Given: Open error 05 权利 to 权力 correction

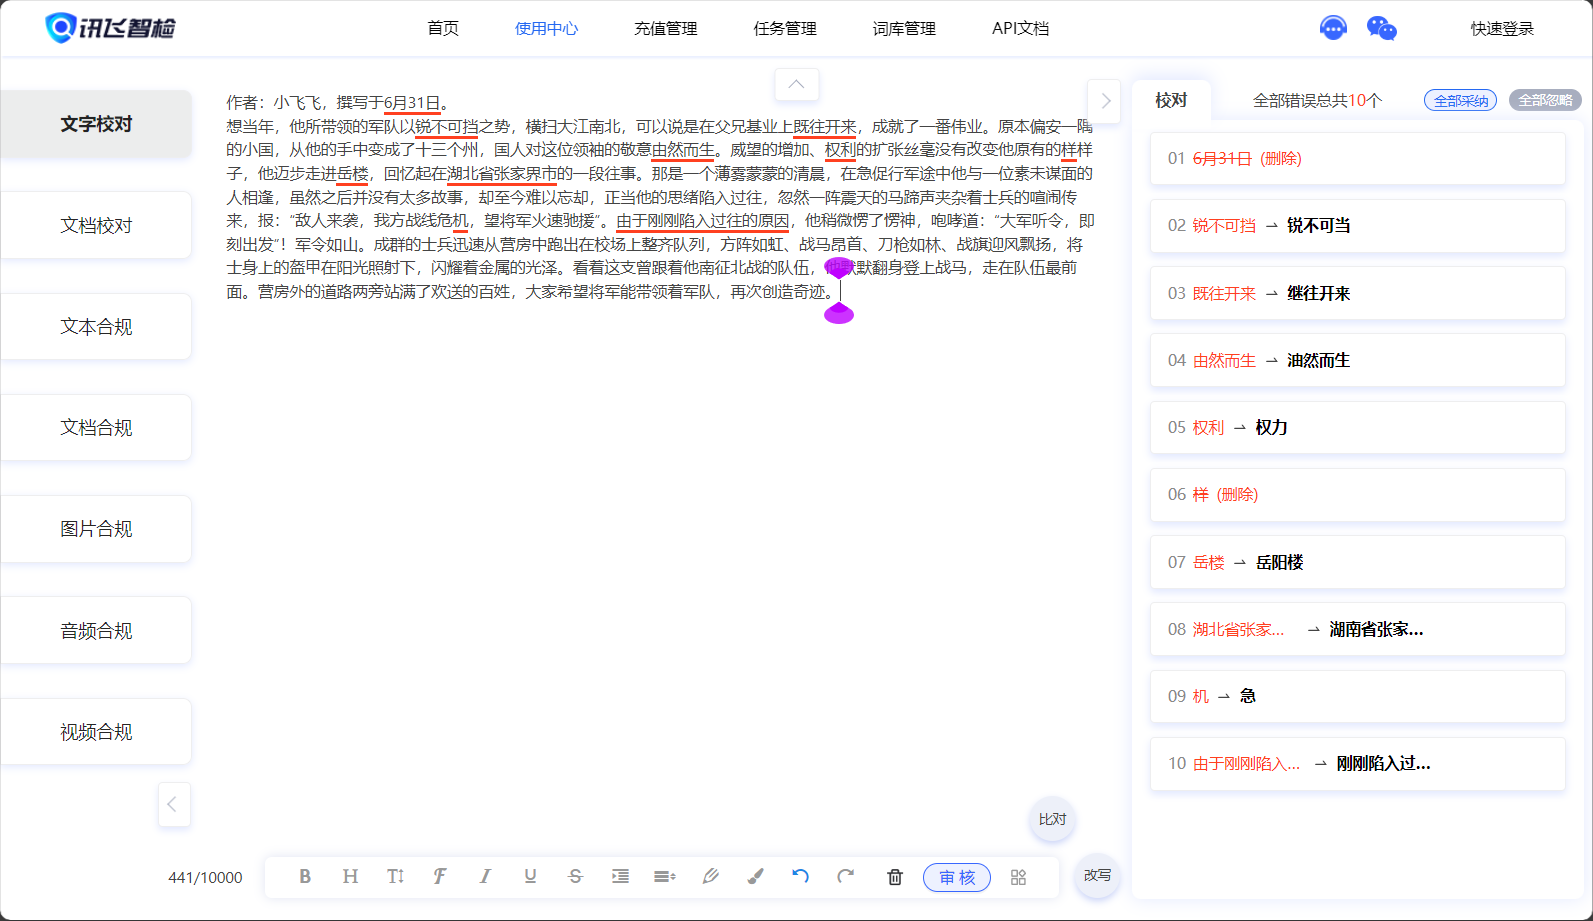Looking at the screenshot, I should (x=1358, y=427).
